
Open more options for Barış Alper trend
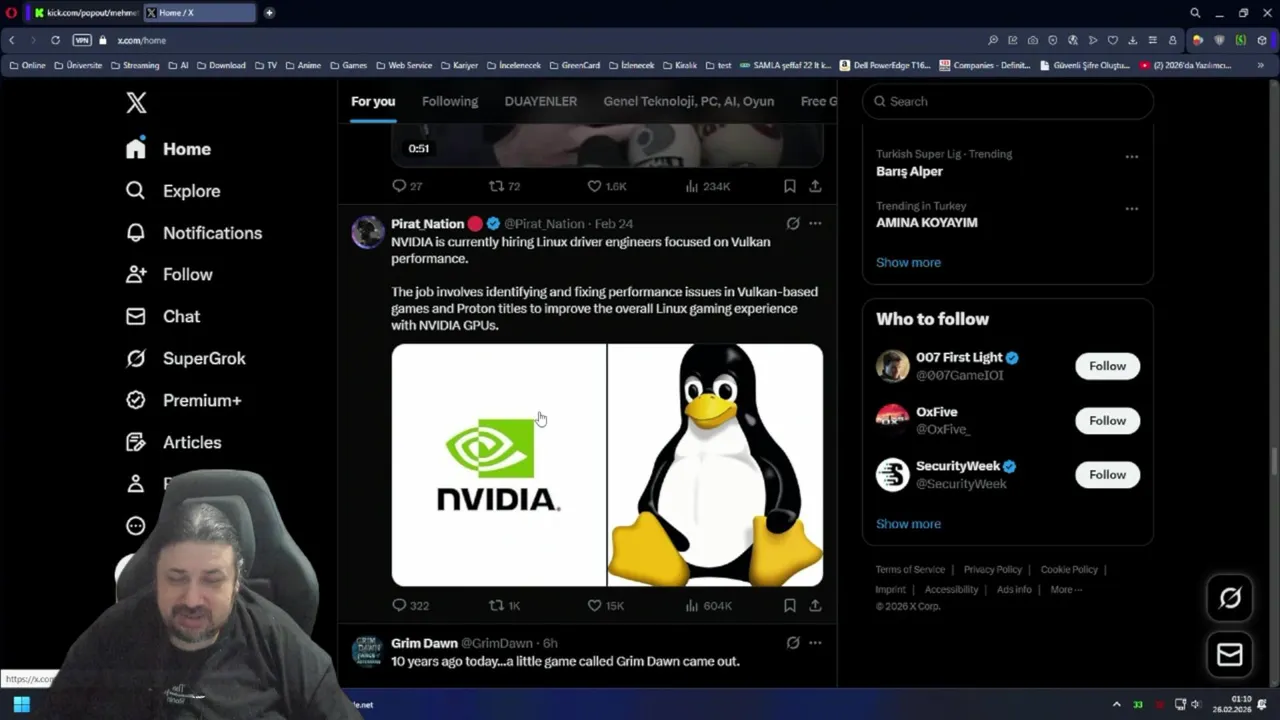1131,157
